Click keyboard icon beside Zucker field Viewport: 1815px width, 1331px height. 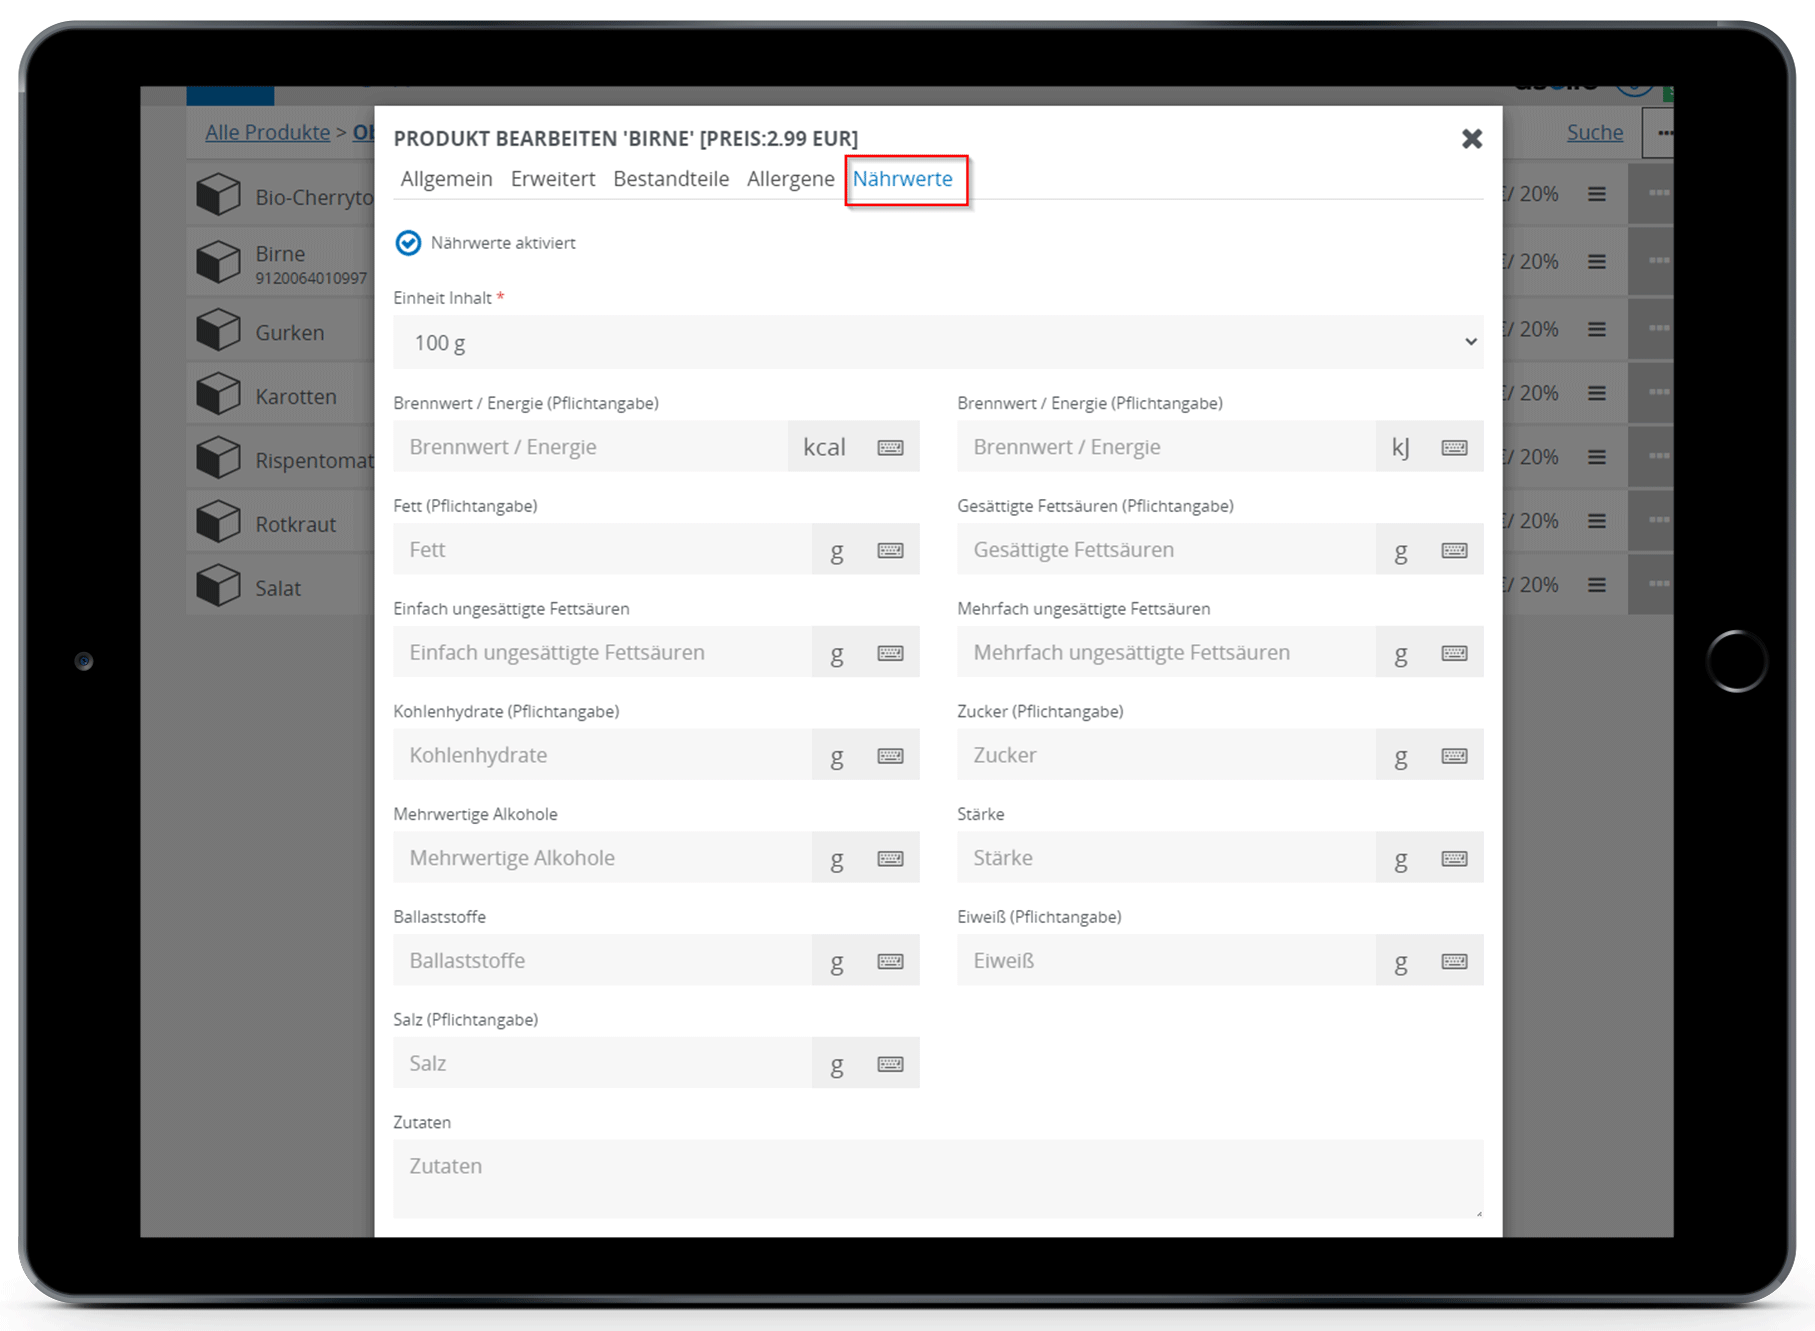point(1454,756)
